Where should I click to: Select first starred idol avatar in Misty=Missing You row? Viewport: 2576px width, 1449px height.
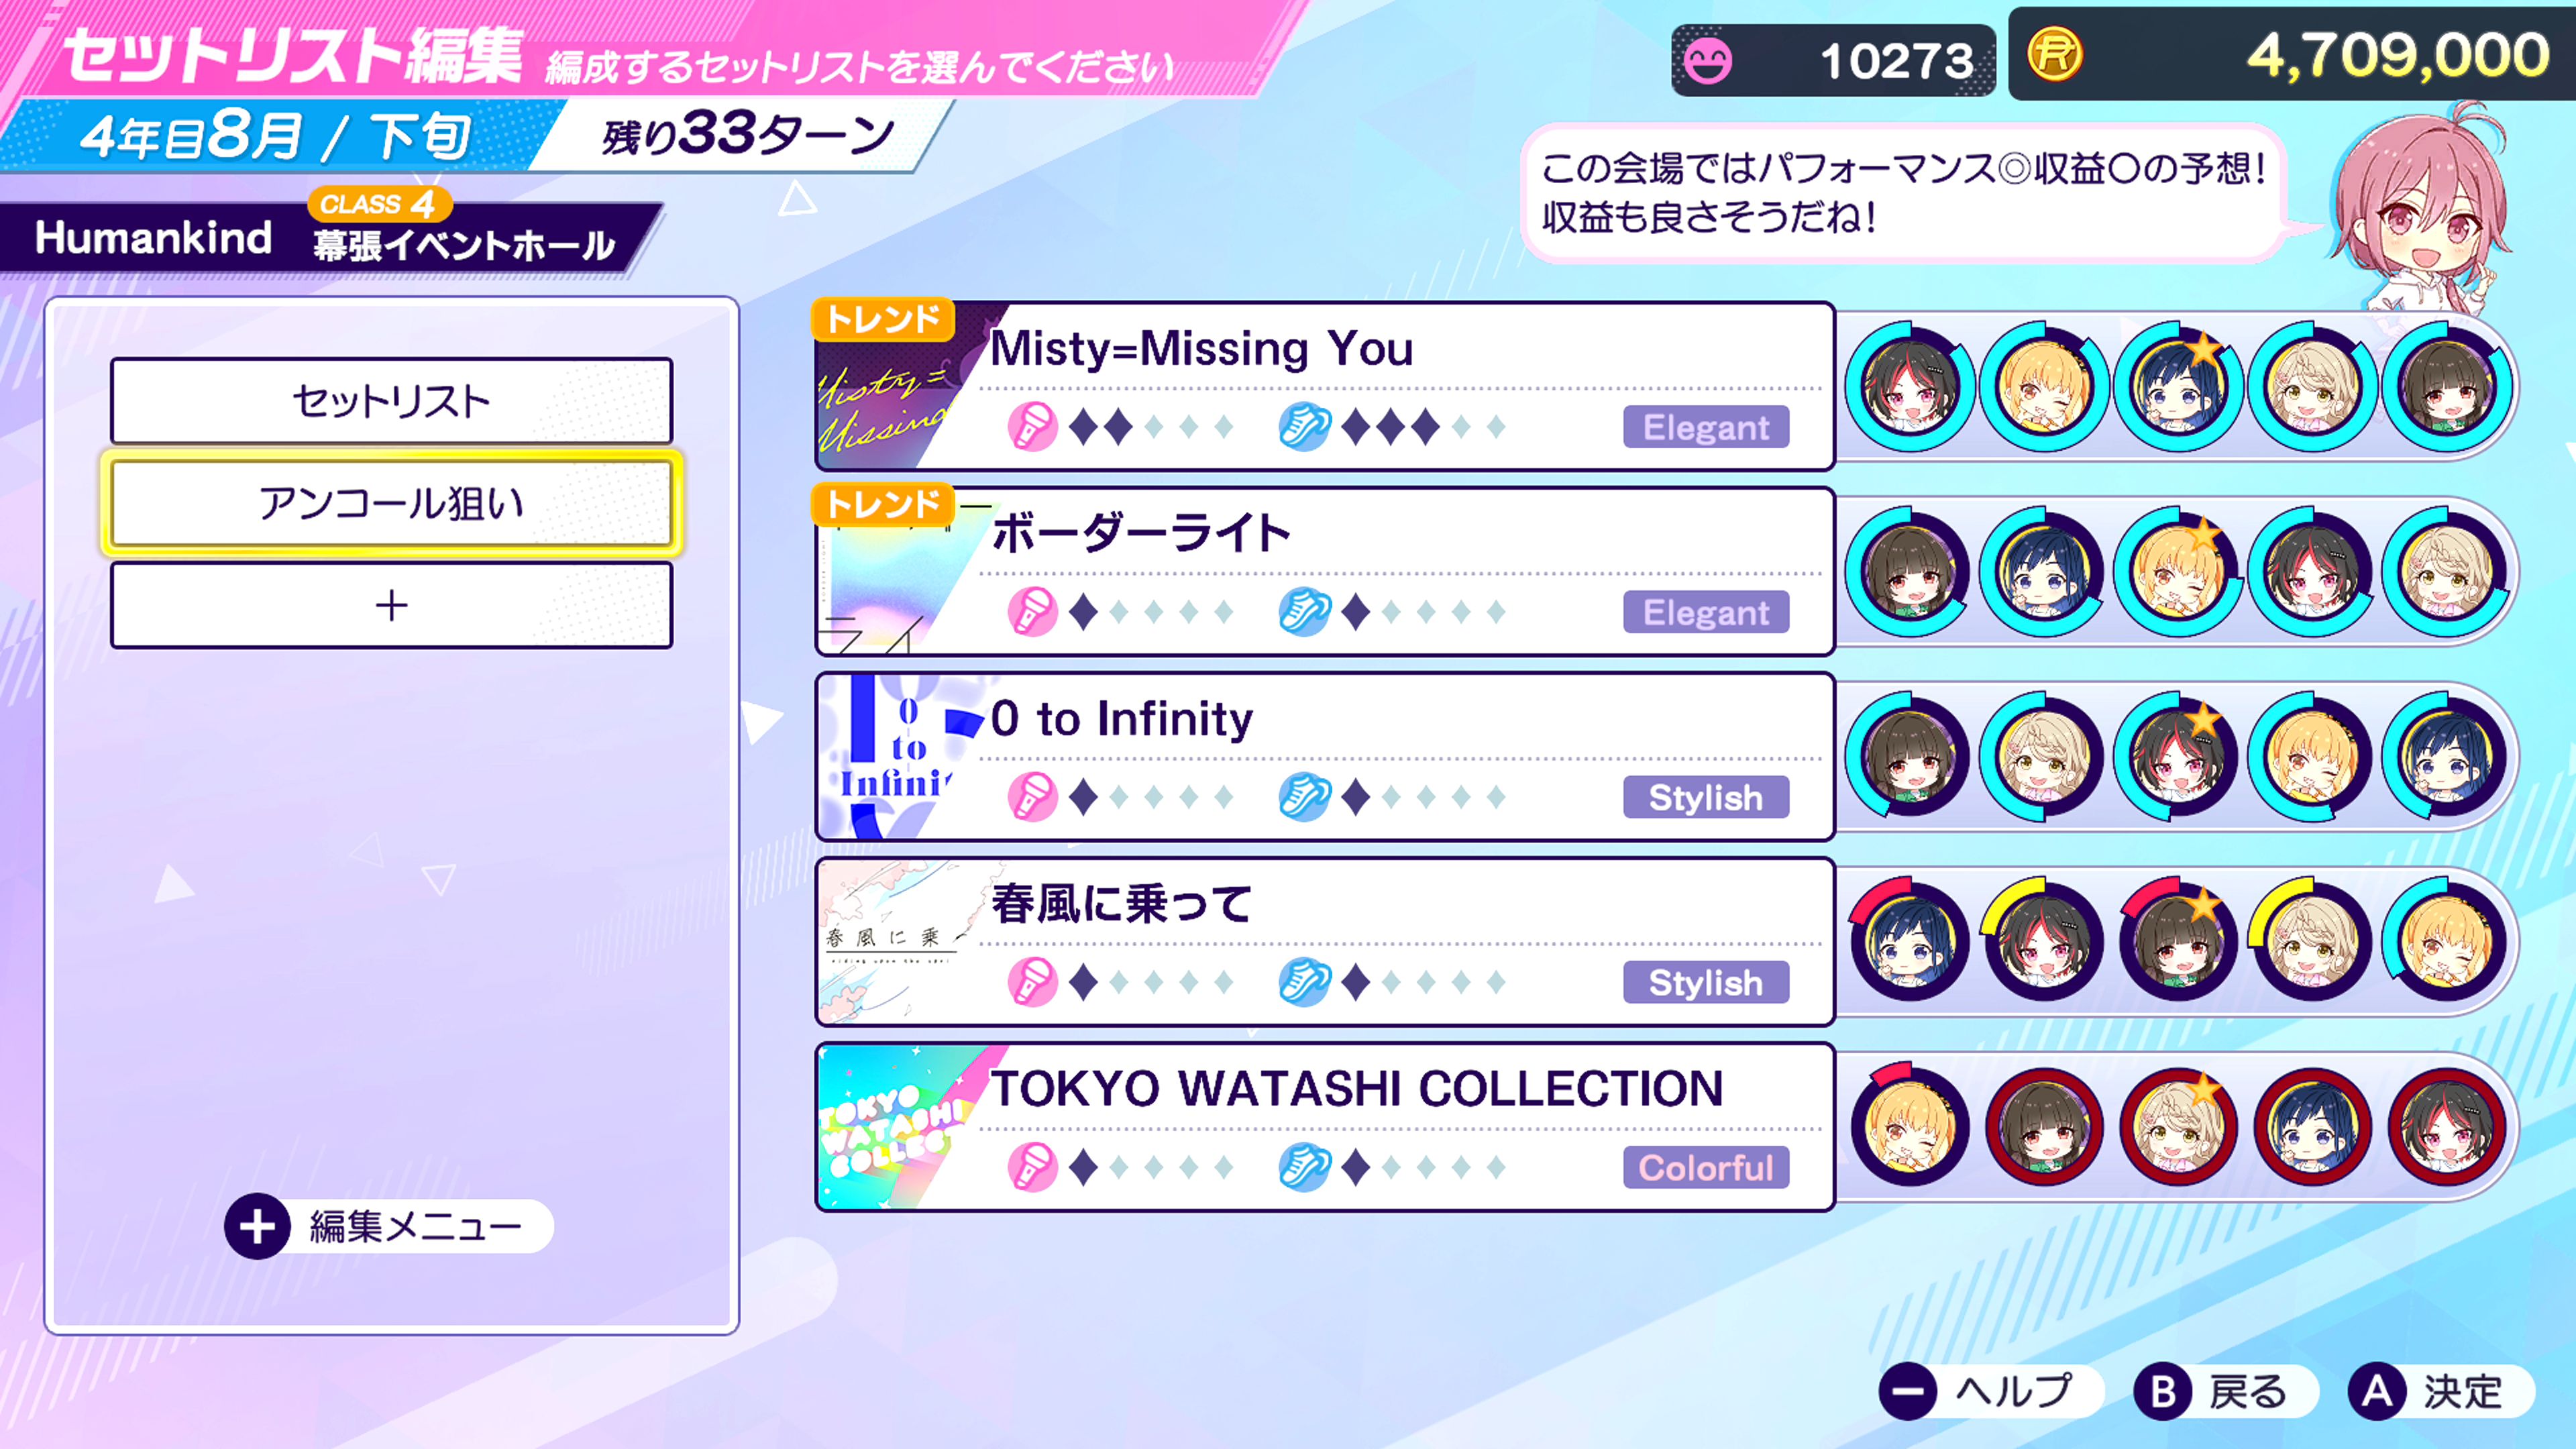pyautogui.click(x=2178, y=388)
